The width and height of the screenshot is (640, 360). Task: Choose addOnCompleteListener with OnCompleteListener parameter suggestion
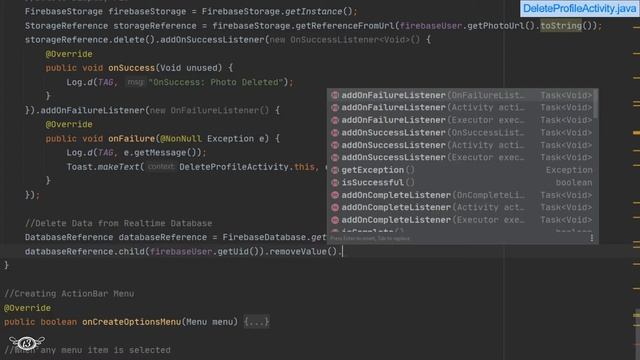point(462,195)
